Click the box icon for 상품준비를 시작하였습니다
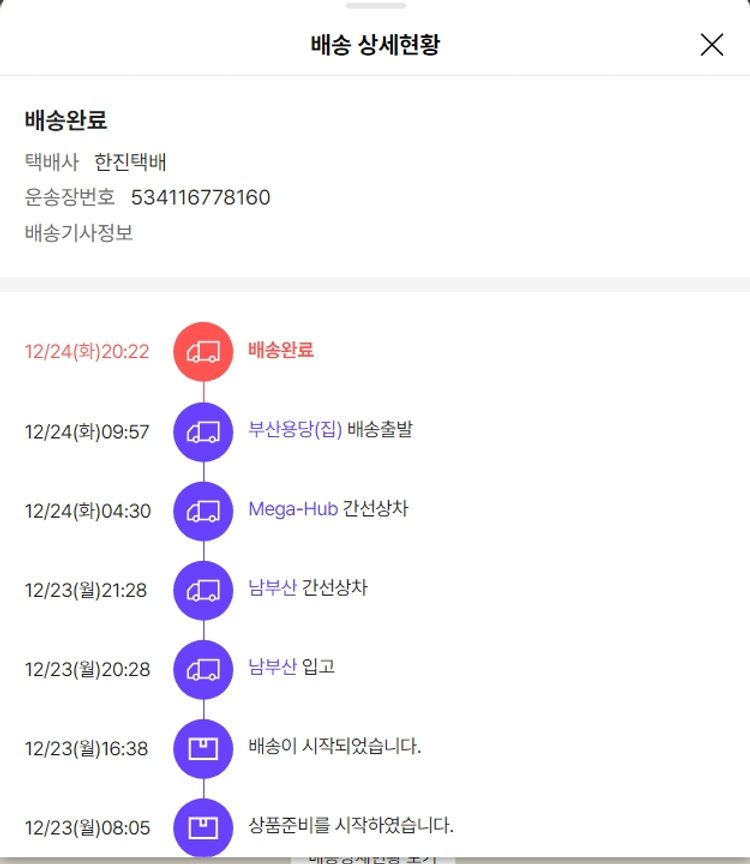The height and width of the screenshot is (864, 750). pyautogui.click(x=203, y=827)
